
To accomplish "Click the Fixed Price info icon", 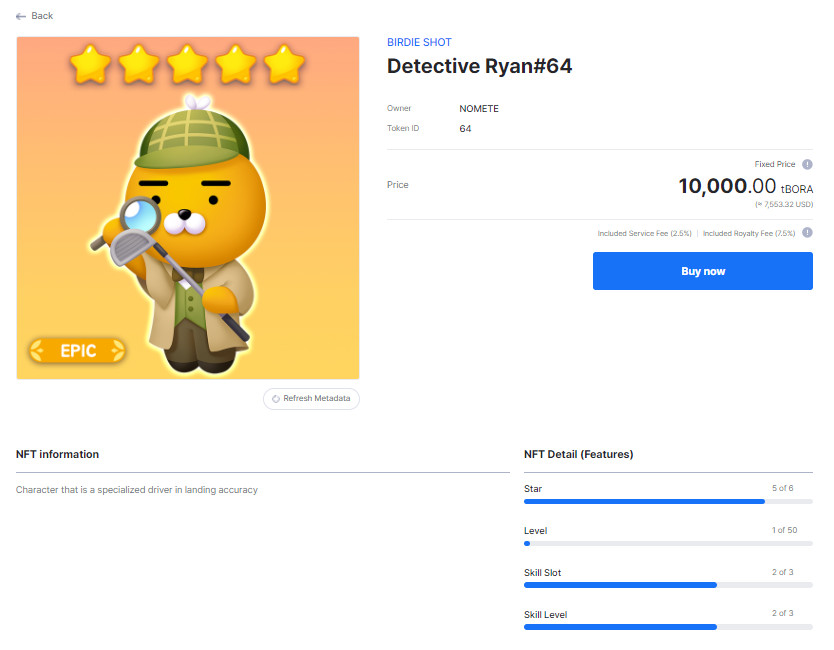I will (x=807, y=164).
